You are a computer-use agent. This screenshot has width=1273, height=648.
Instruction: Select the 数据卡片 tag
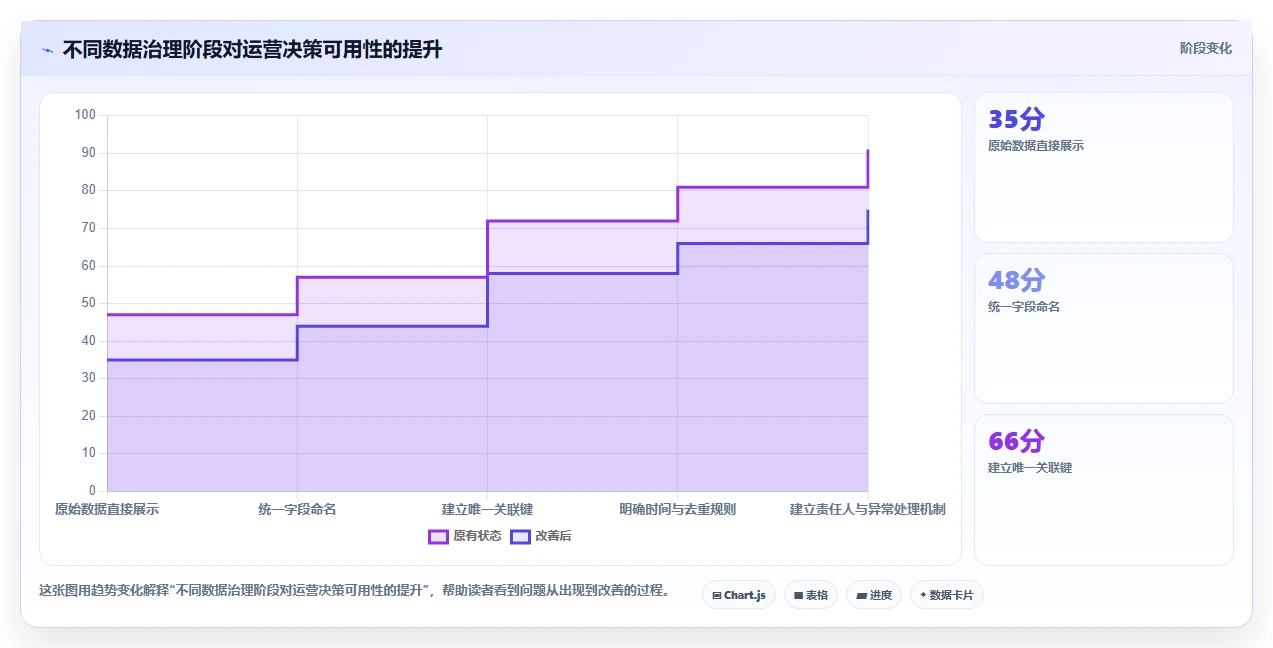(x=946, y=595)
